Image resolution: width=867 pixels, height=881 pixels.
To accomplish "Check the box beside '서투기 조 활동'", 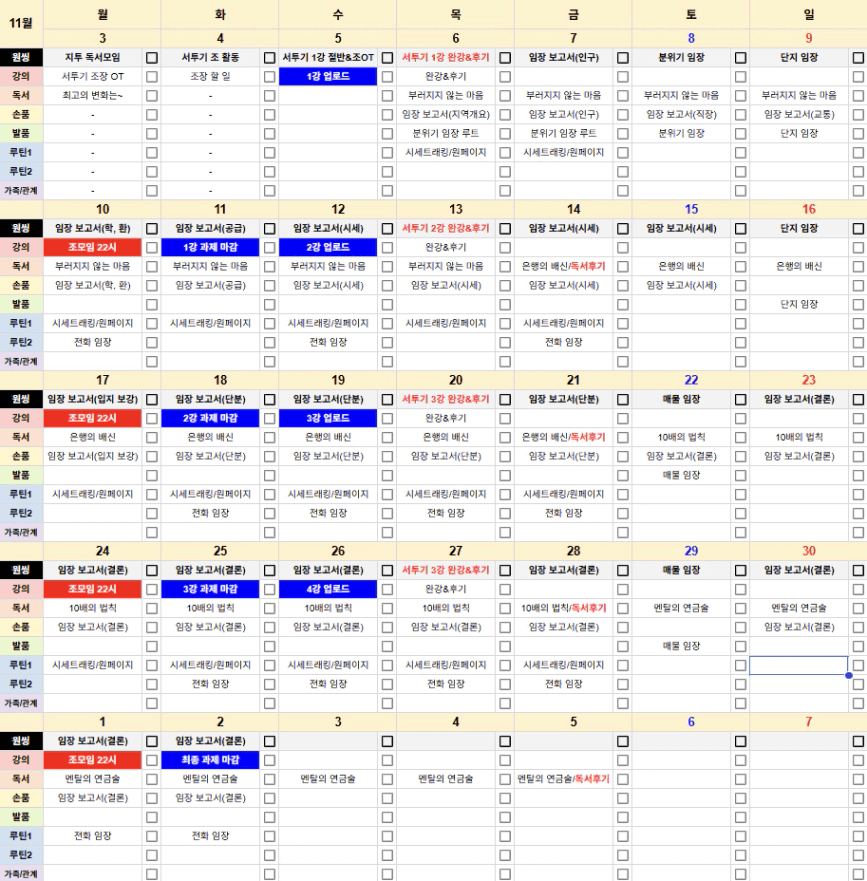I will click(x=270, y=58).
